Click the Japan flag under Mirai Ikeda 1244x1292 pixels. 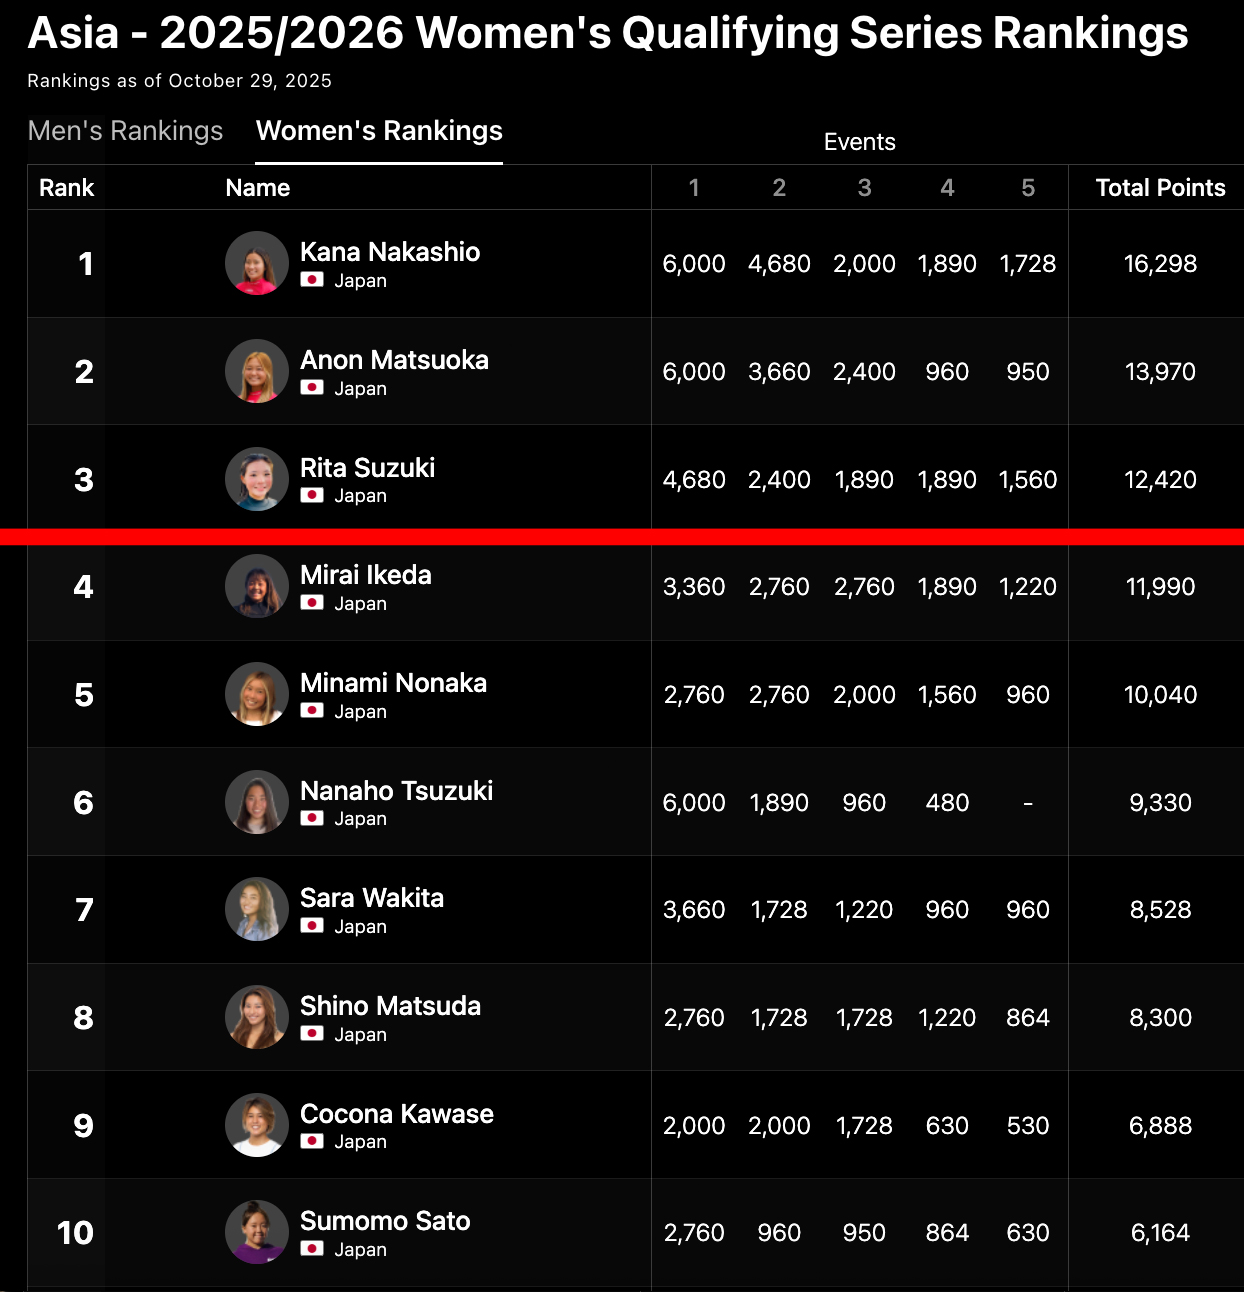[x=312, y=604]
